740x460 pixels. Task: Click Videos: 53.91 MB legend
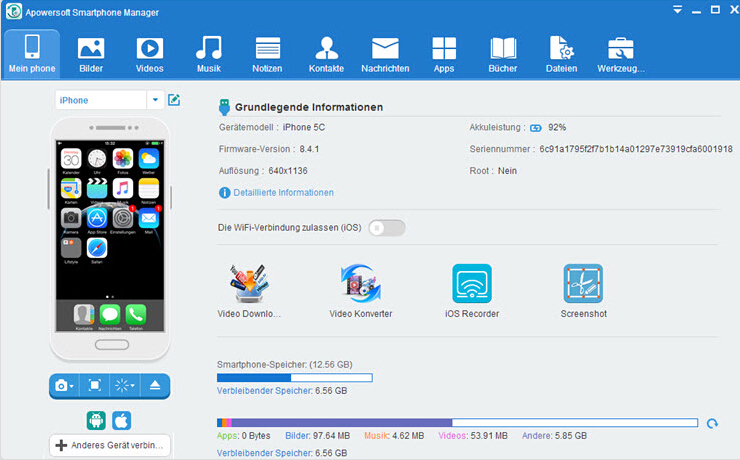point(473,435)
